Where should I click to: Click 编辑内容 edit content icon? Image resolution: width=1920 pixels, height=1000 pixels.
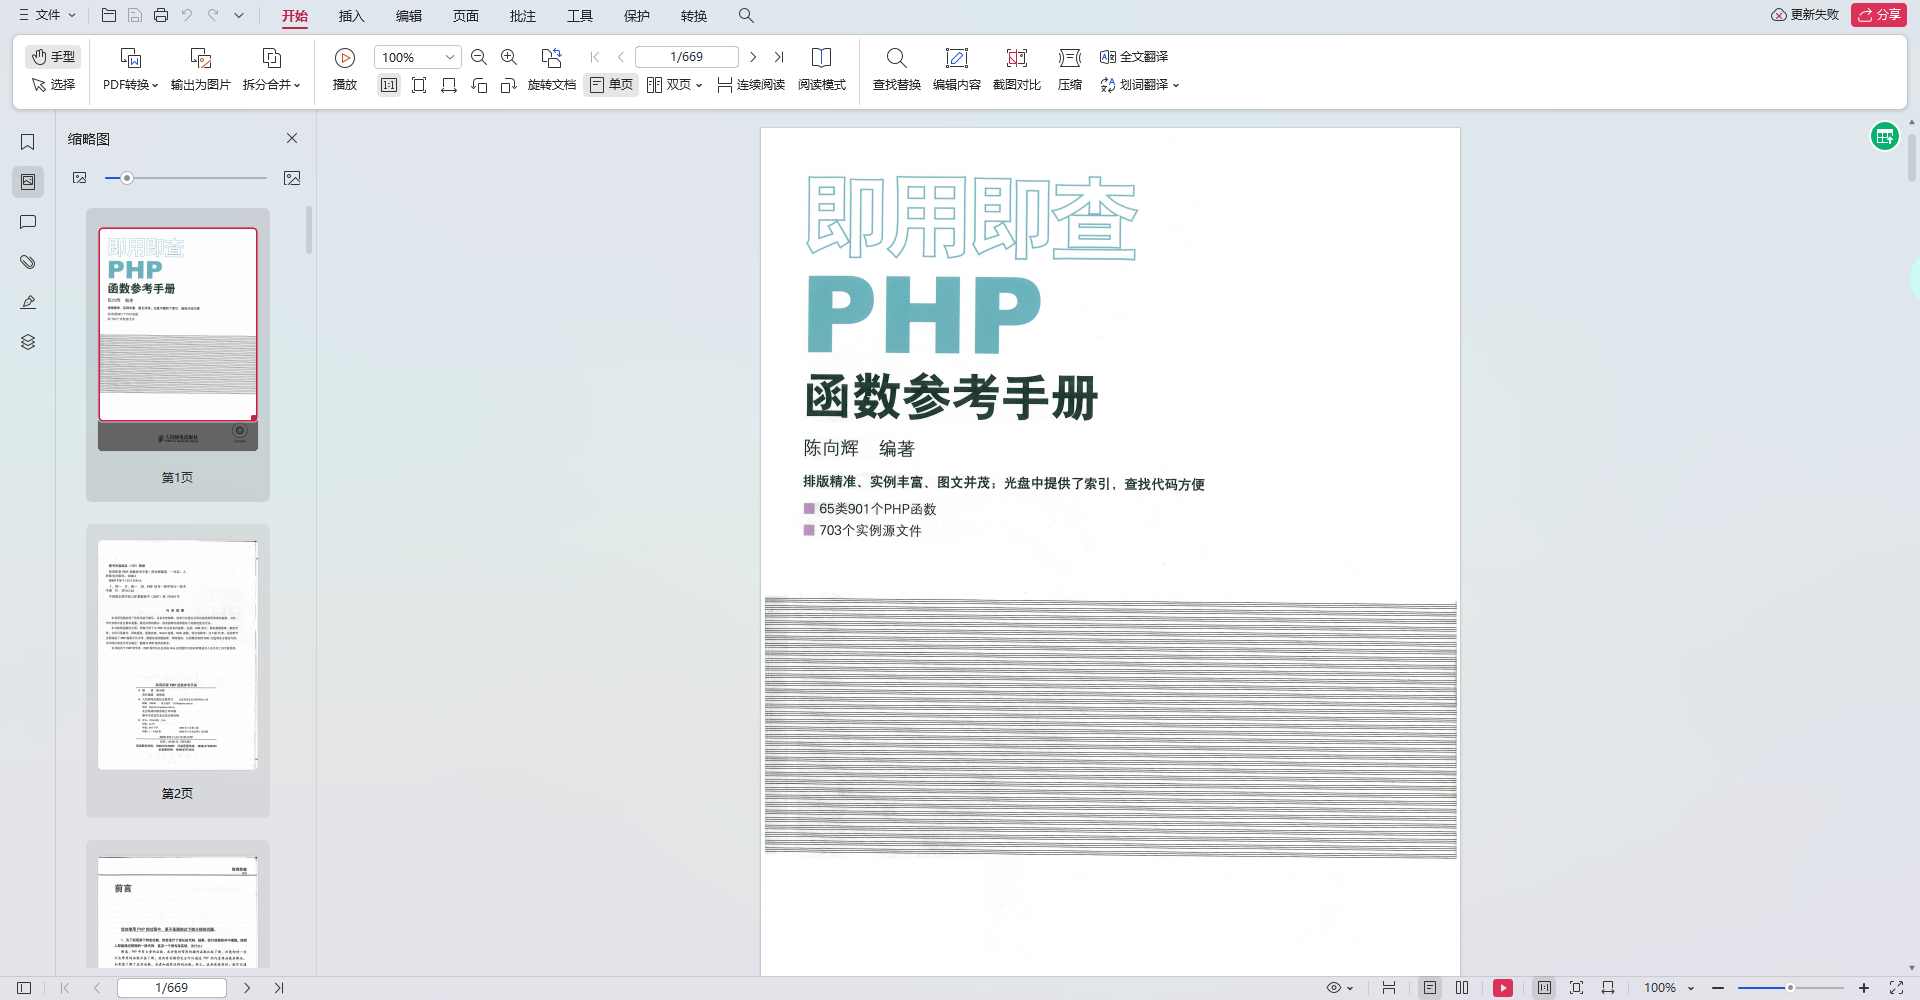pyautogui.click(x=957, y=69)
